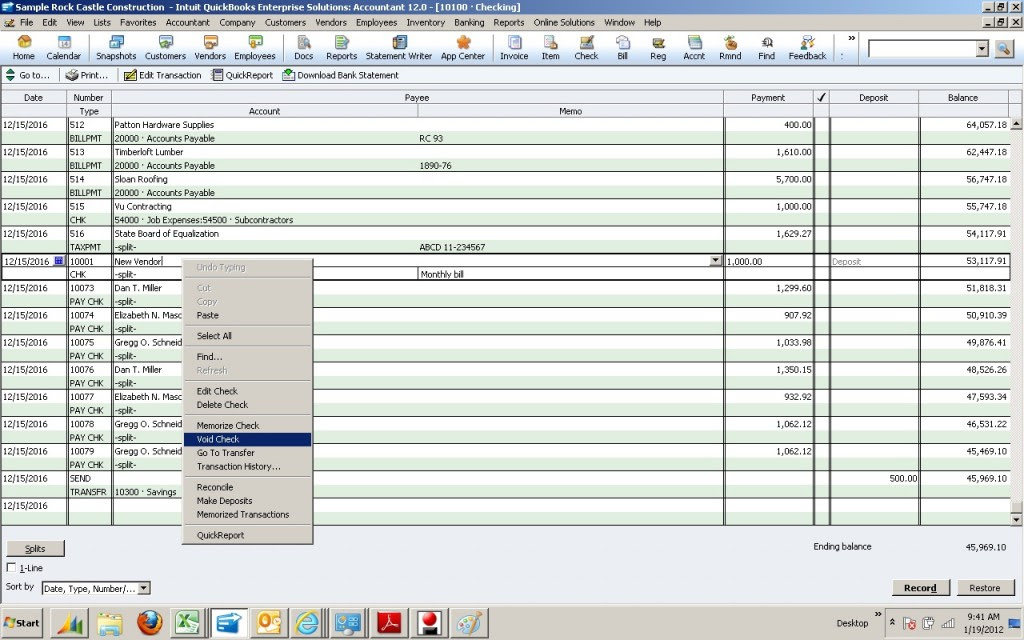
Task: Create an Invoice via toolbar icon
Action: [x=514, y=48]
